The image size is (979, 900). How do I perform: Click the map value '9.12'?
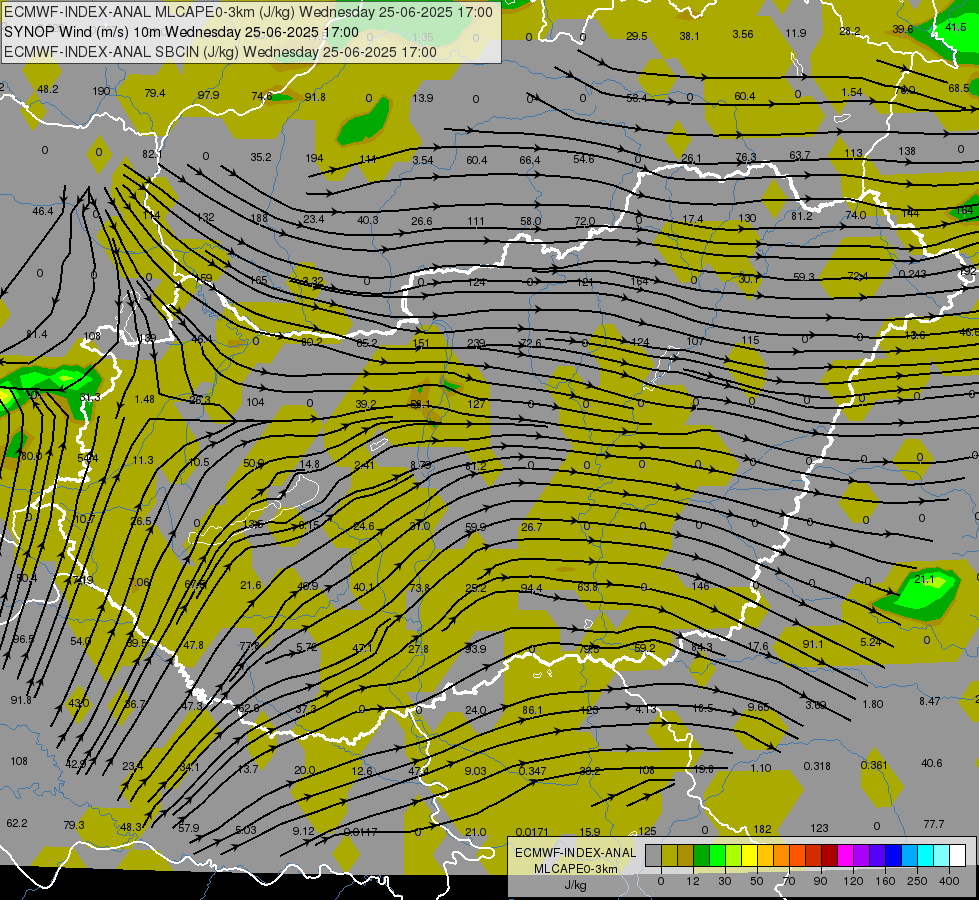pyautogui.click(x=303, y=831)
